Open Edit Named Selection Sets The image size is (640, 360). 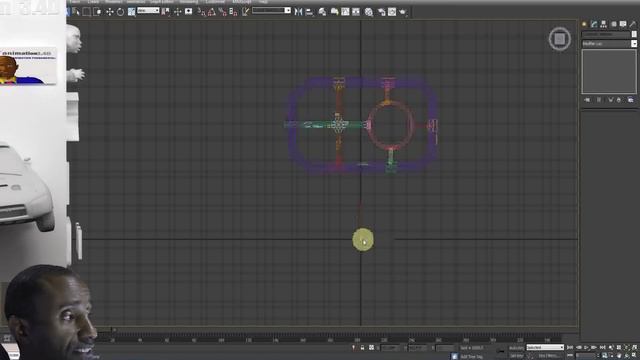click(x=245, y=12)
